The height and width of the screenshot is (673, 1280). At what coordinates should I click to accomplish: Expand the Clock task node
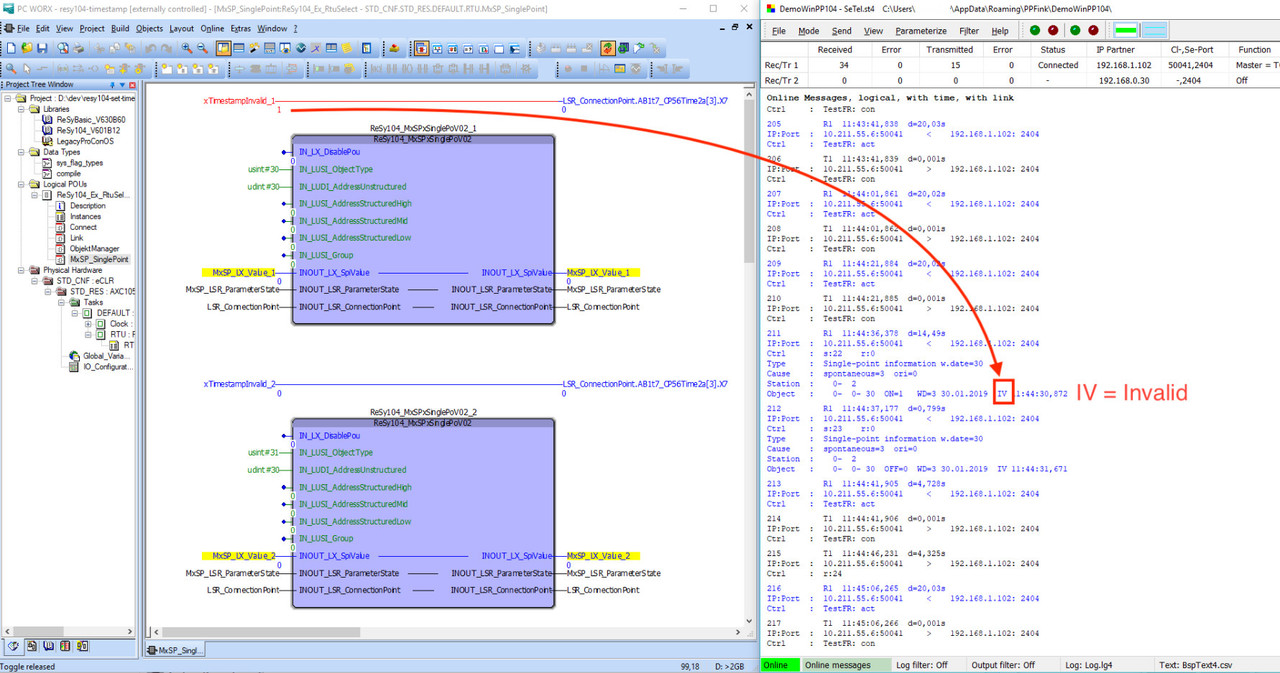[x=87, y=323]
